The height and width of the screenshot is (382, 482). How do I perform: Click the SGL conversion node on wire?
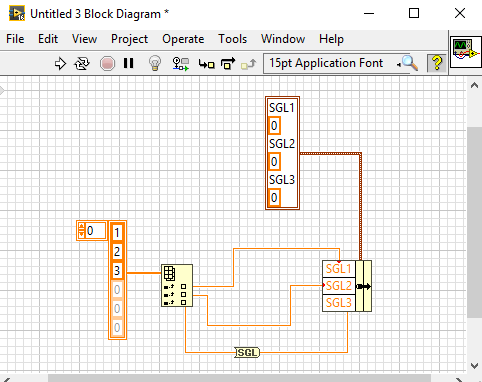point(247,352)
